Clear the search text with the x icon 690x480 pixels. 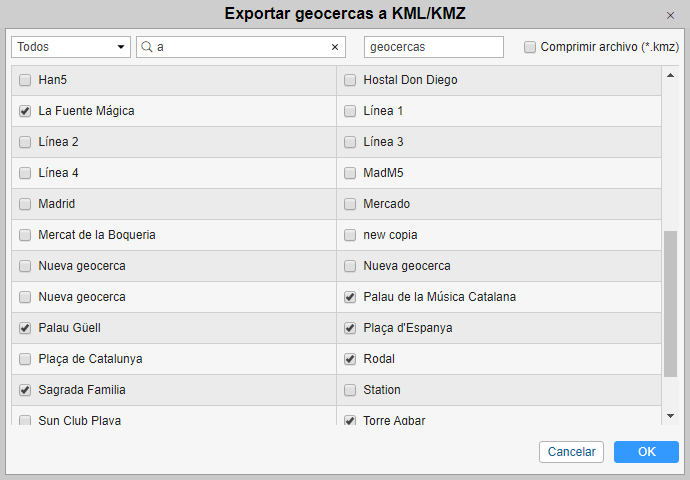tap(335, 47)
